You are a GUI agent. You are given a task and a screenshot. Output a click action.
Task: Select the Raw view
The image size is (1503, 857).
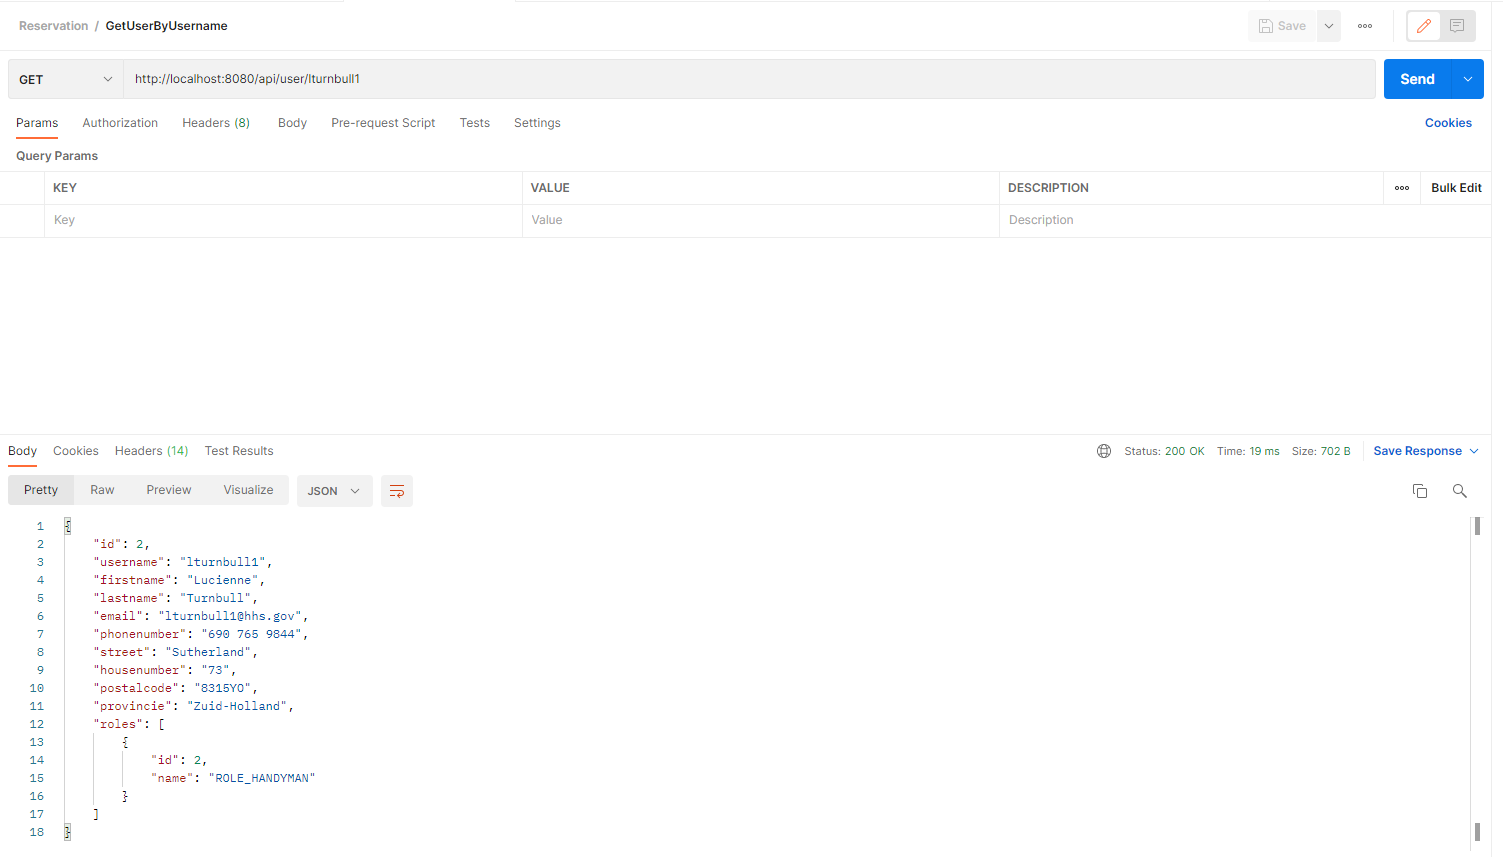[x=102, y=490]
